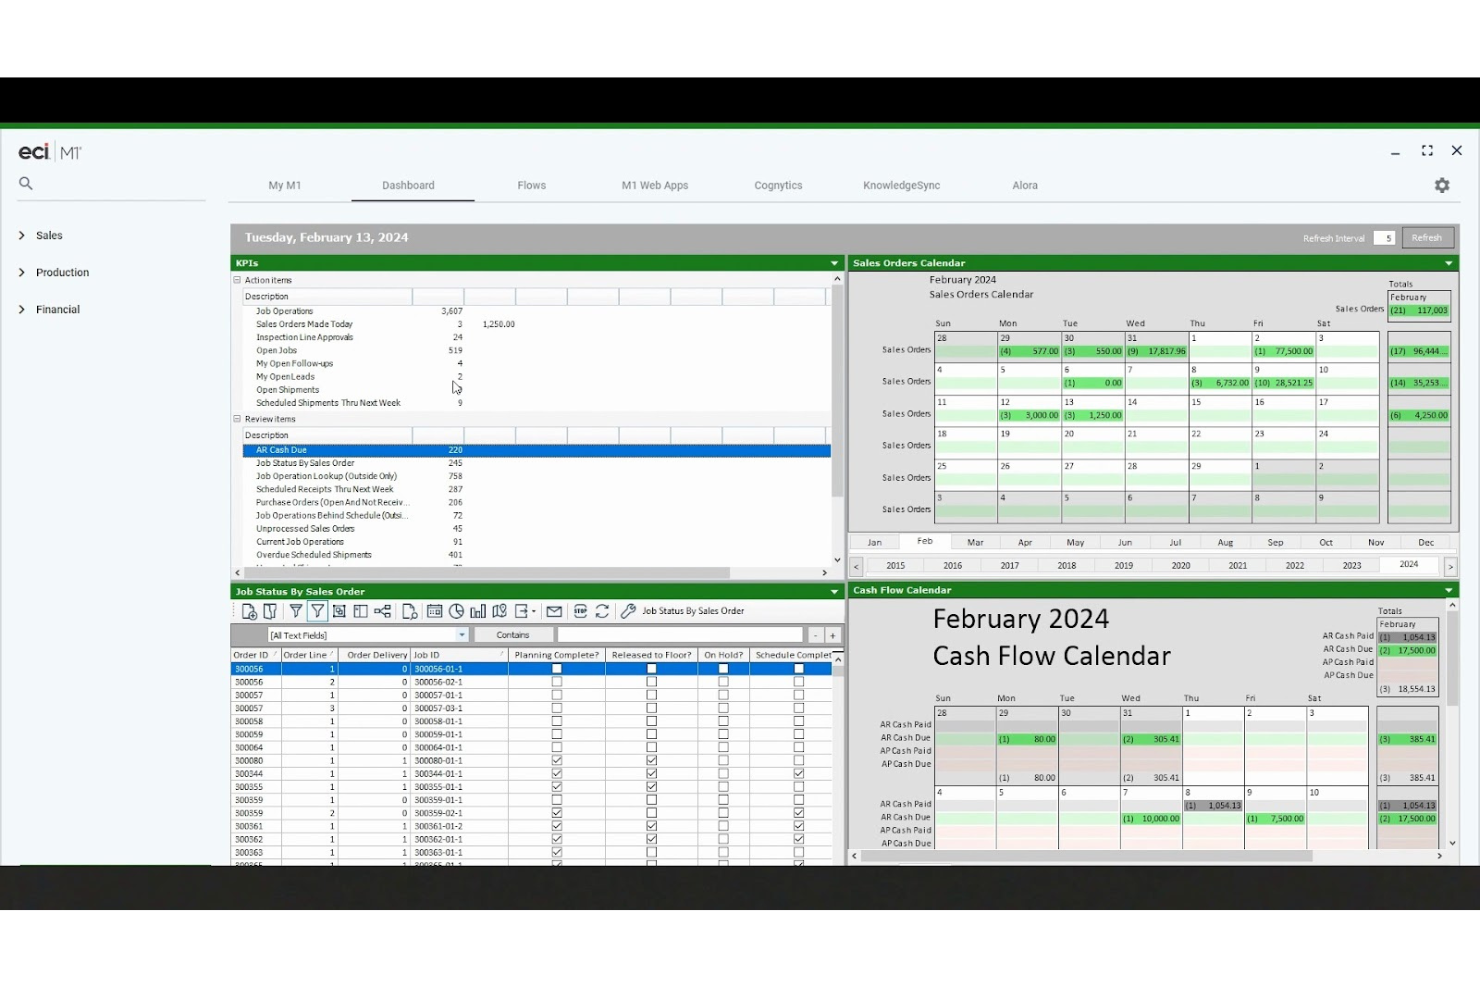The image size is (1480, 987).
Task: Open the KnowledgeSync tab
Action: click(x=901, y=185)
